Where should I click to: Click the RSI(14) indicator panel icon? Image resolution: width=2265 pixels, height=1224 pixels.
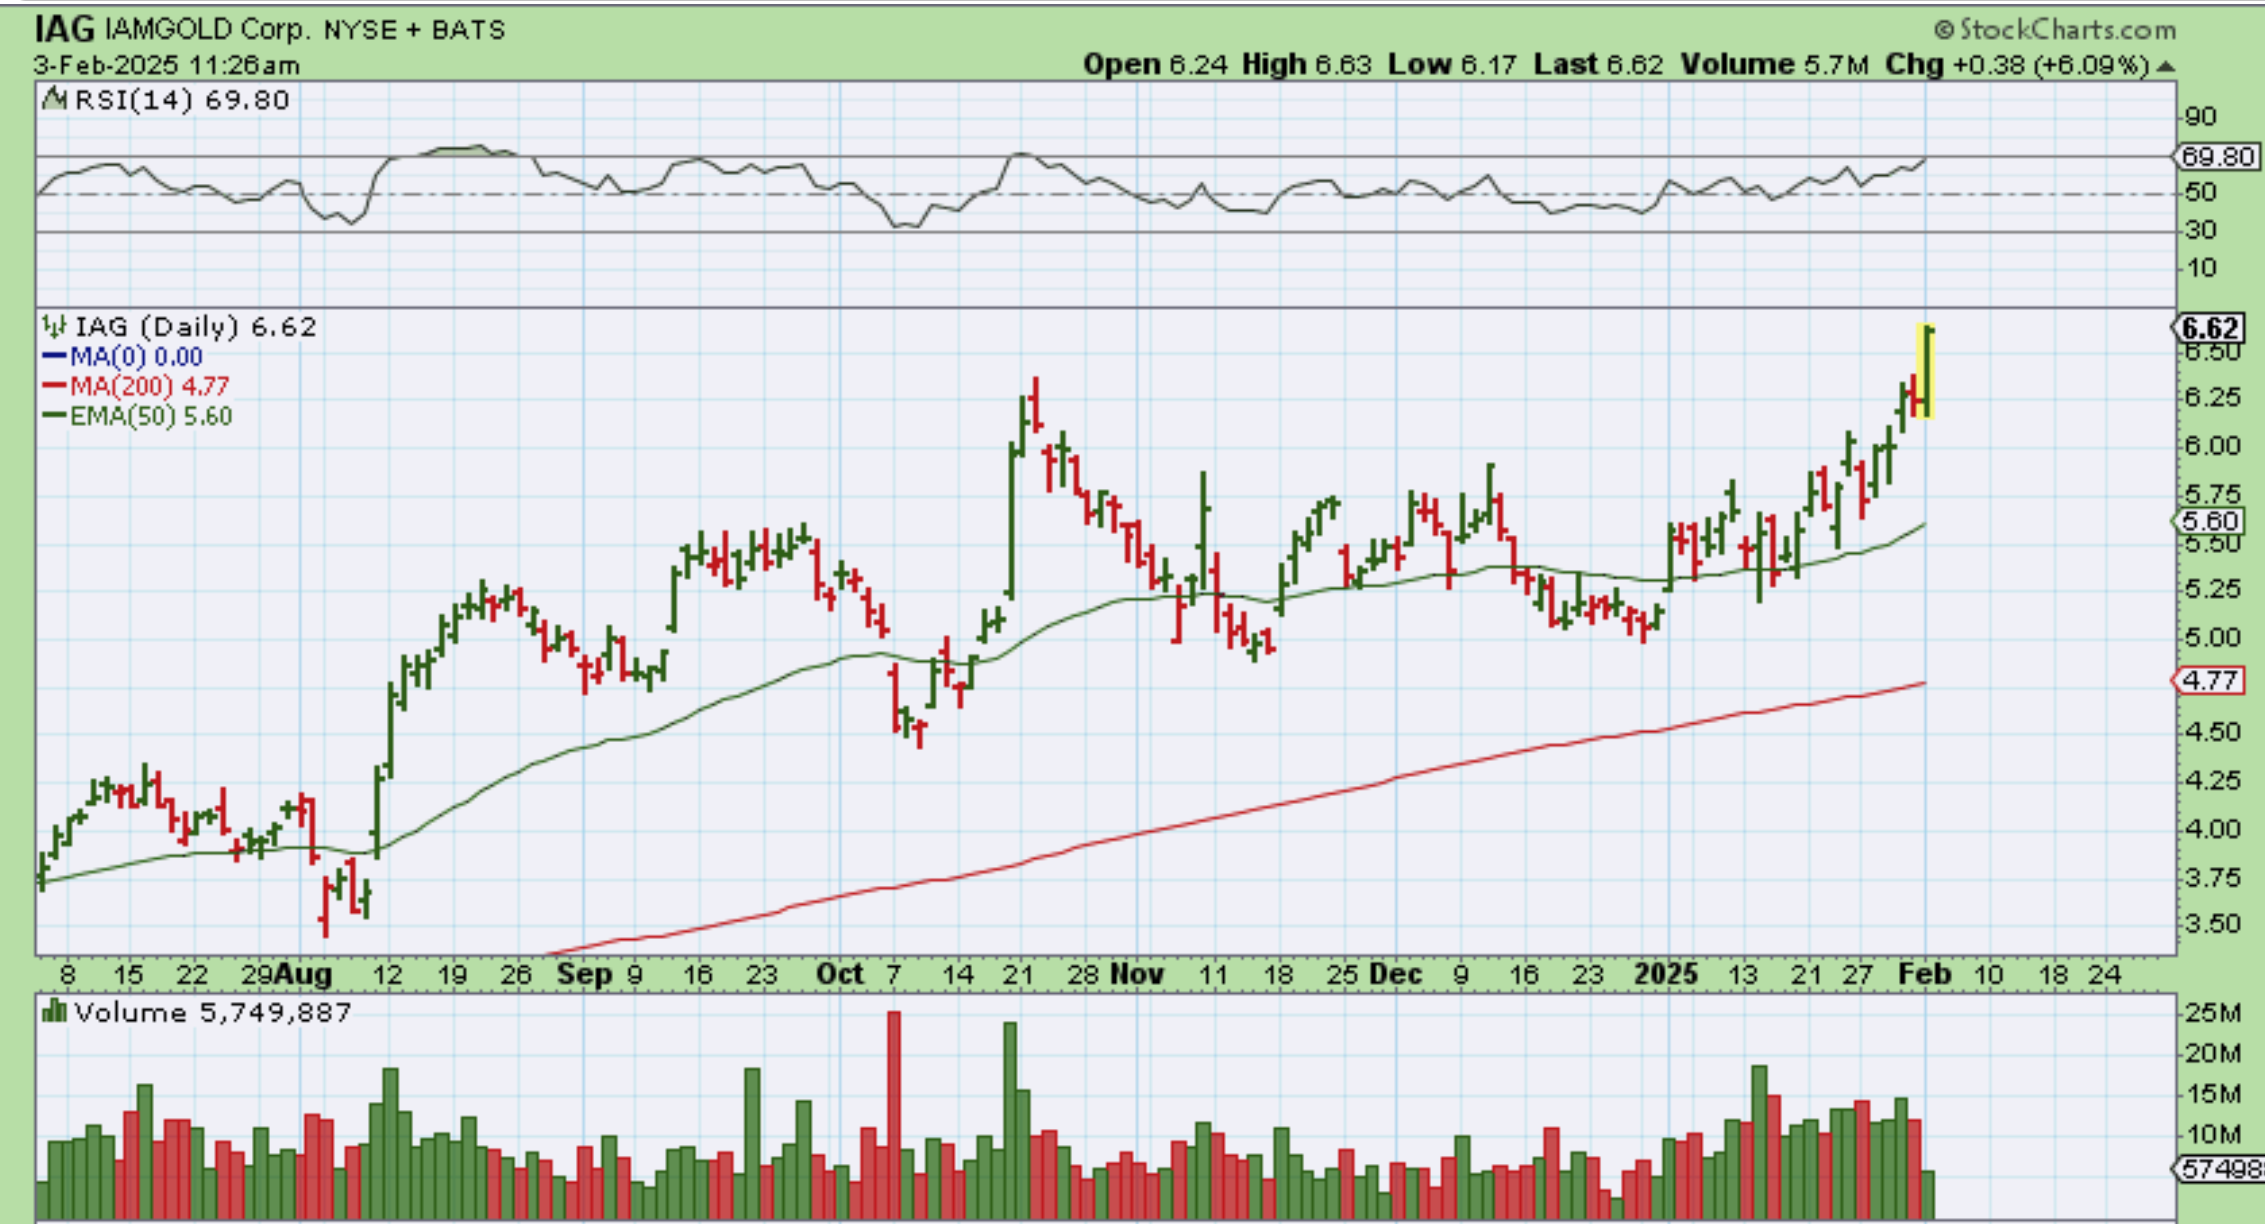(x=54, y=100)
